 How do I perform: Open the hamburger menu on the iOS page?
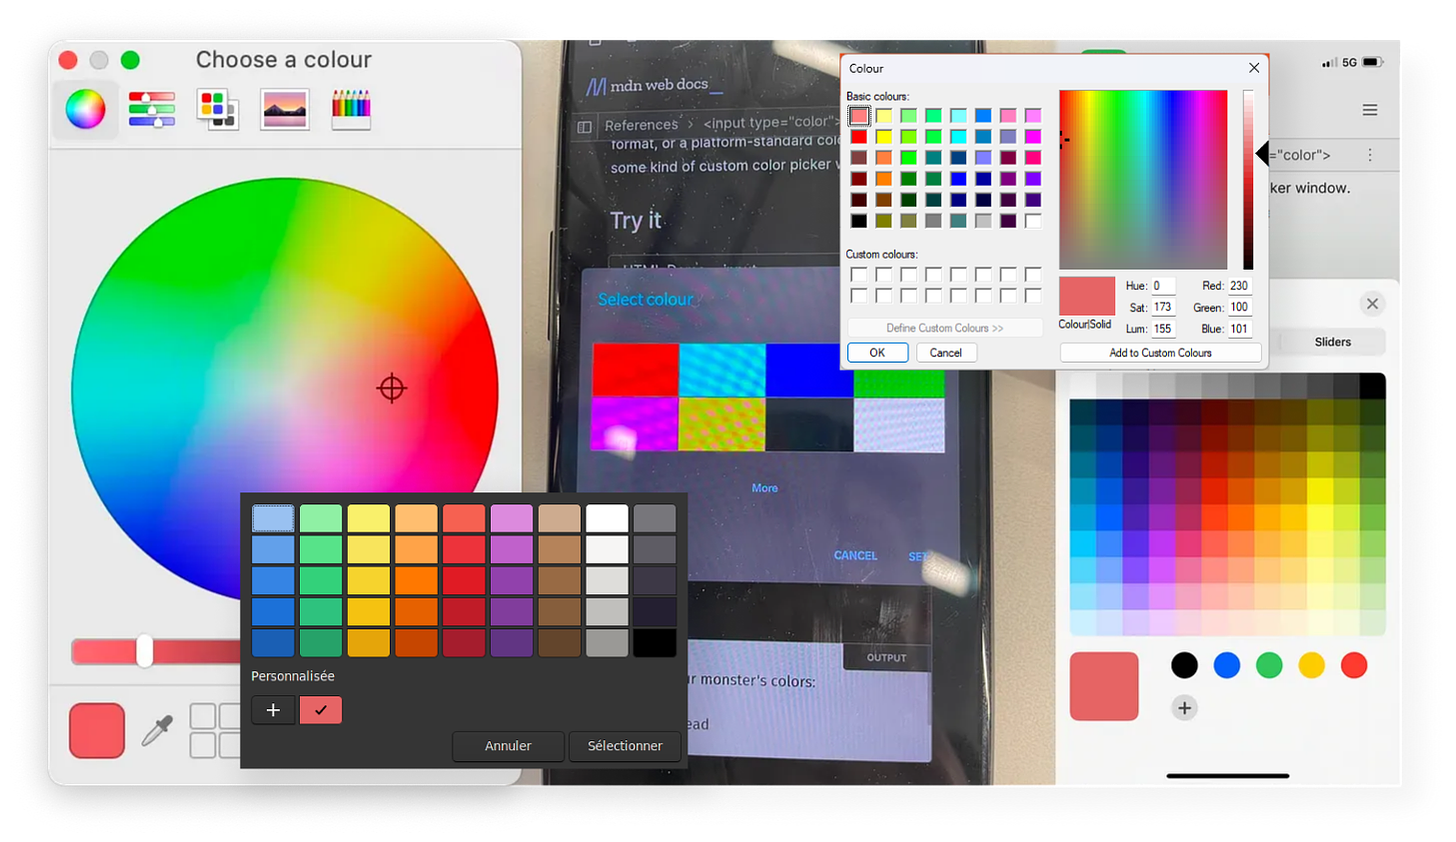pyautogui.click(x=1370, y=110)
